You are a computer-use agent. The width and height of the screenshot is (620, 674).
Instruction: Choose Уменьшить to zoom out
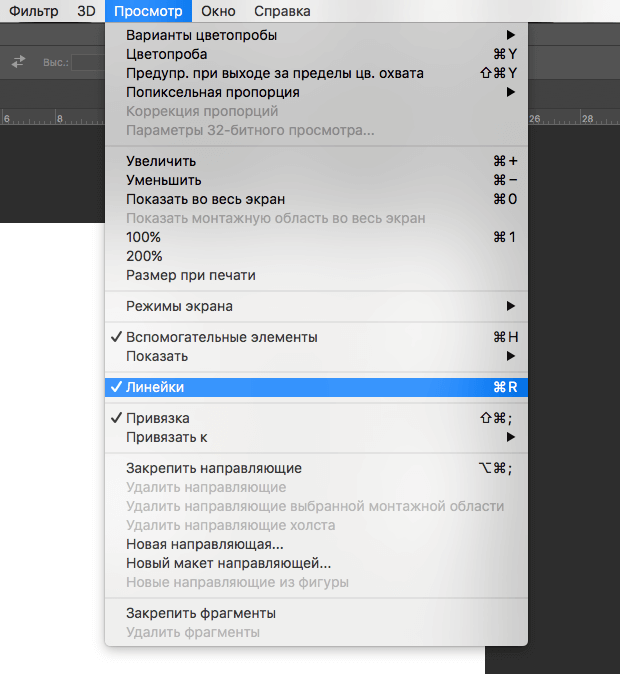click(x=163, y=180)
